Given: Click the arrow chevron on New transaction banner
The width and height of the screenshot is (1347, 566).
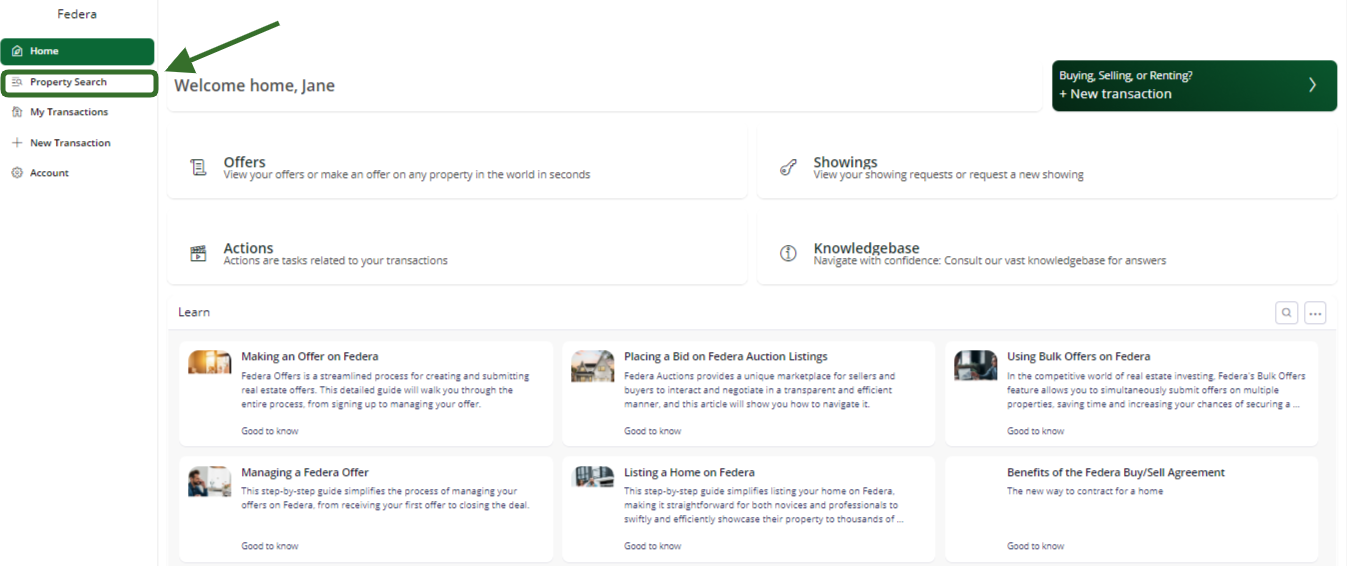Looking at the screenshot, I should coord(1313,85).
